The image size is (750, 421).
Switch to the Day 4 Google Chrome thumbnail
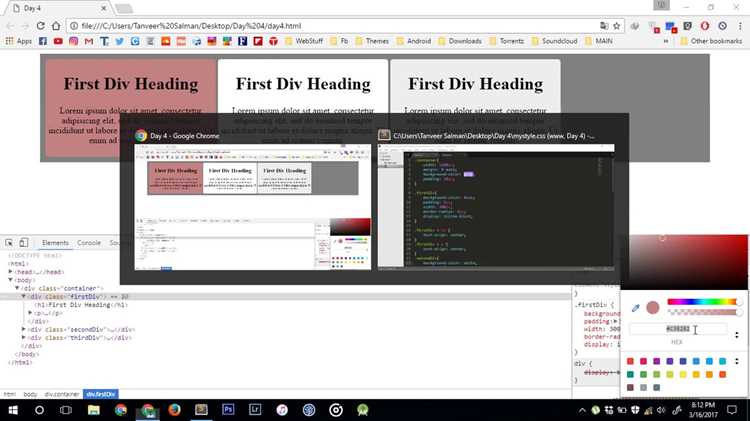[253, 207]
